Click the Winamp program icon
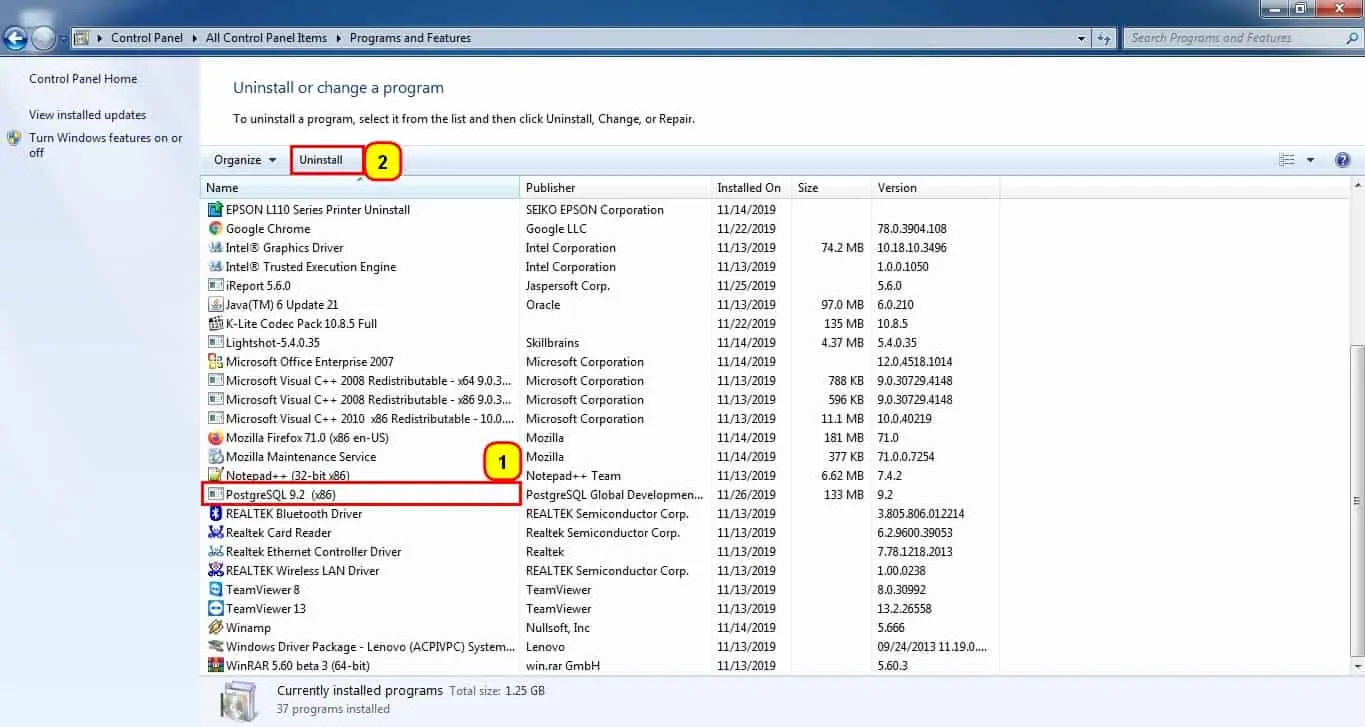1365x727 pixels. click(x=215, y=628)
